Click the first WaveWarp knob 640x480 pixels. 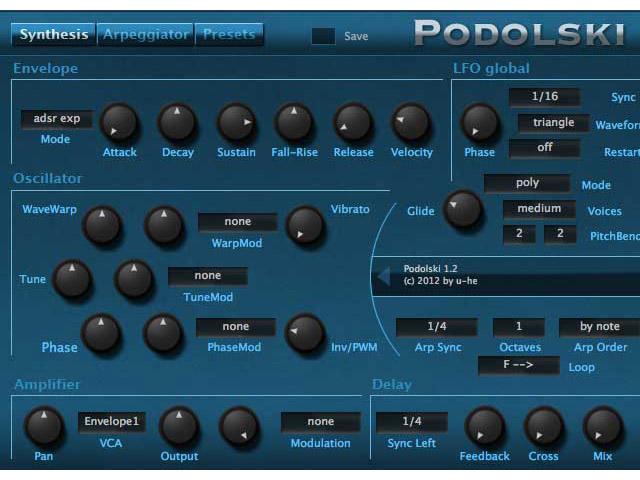102,225
